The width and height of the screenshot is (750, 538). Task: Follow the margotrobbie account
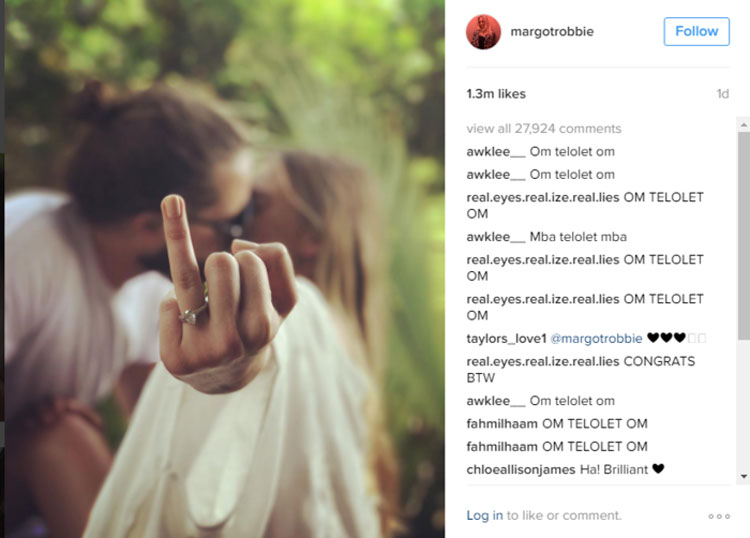tap(696, 32)
